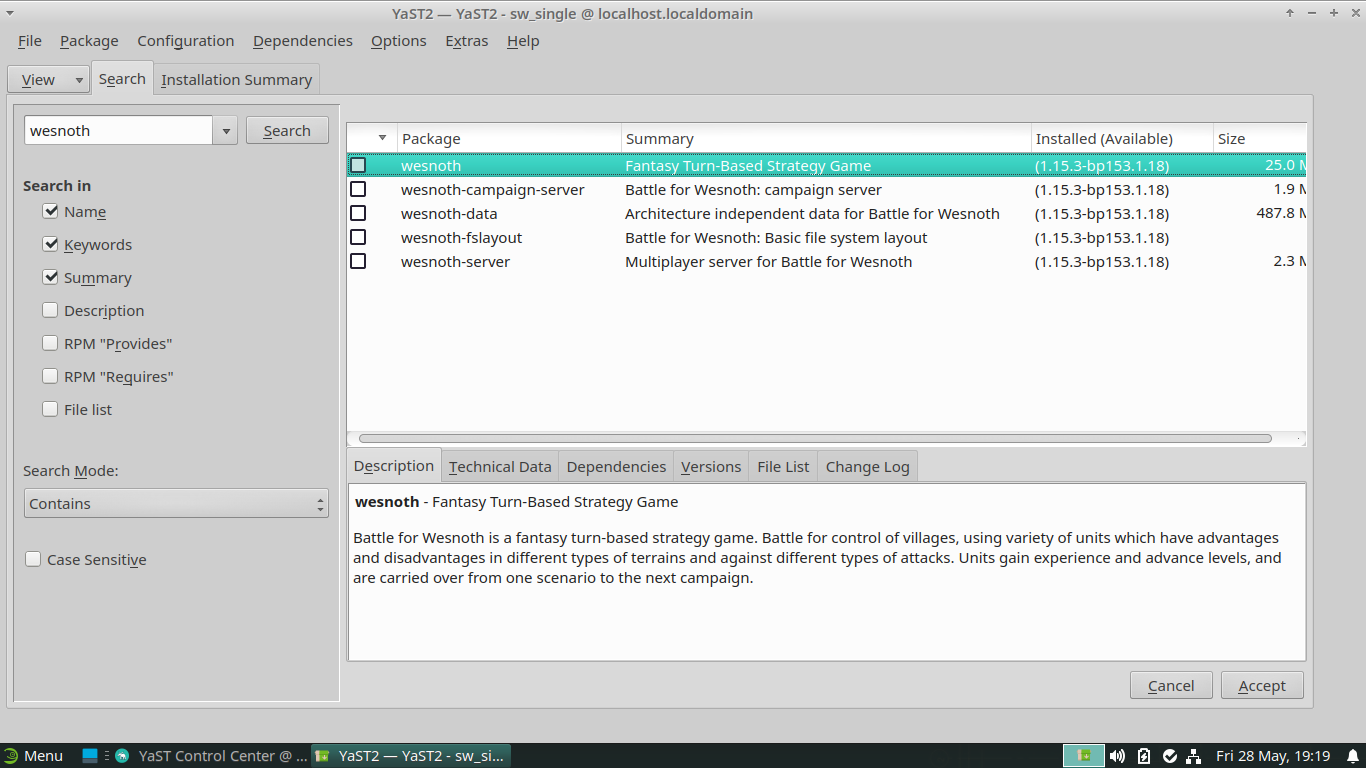Uncheck the Summary search checkbox
The width and height of the screenshot is (1366, 768).
coord(50,278)
